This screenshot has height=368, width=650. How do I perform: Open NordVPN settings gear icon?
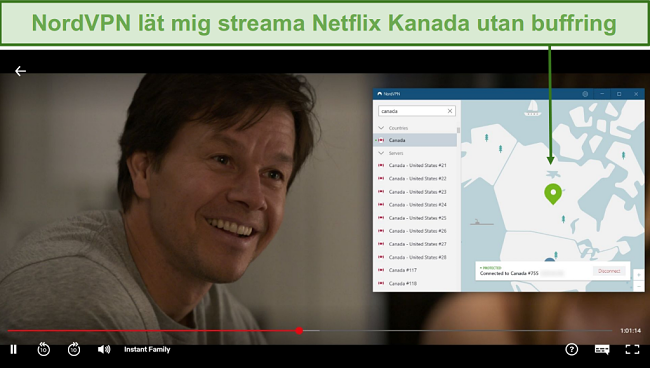tap(585, 94)
